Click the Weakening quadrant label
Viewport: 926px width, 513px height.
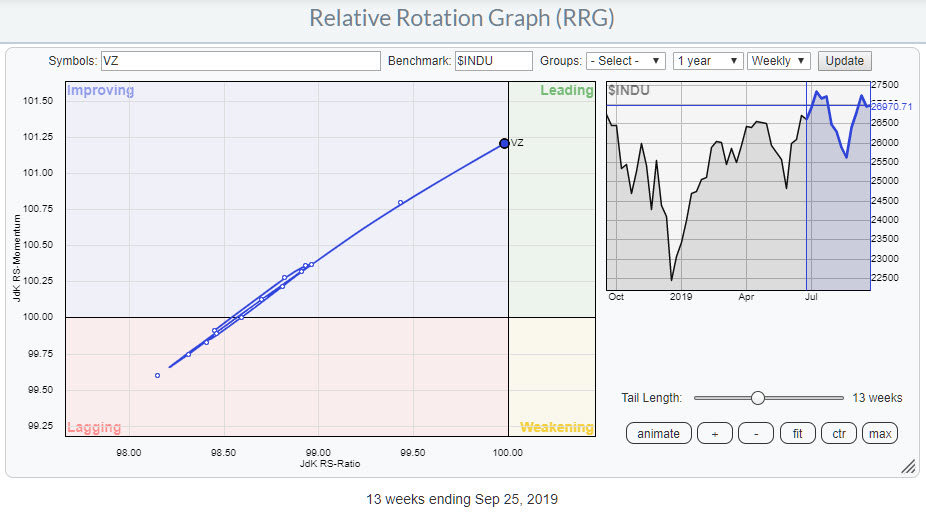point(556,427)
